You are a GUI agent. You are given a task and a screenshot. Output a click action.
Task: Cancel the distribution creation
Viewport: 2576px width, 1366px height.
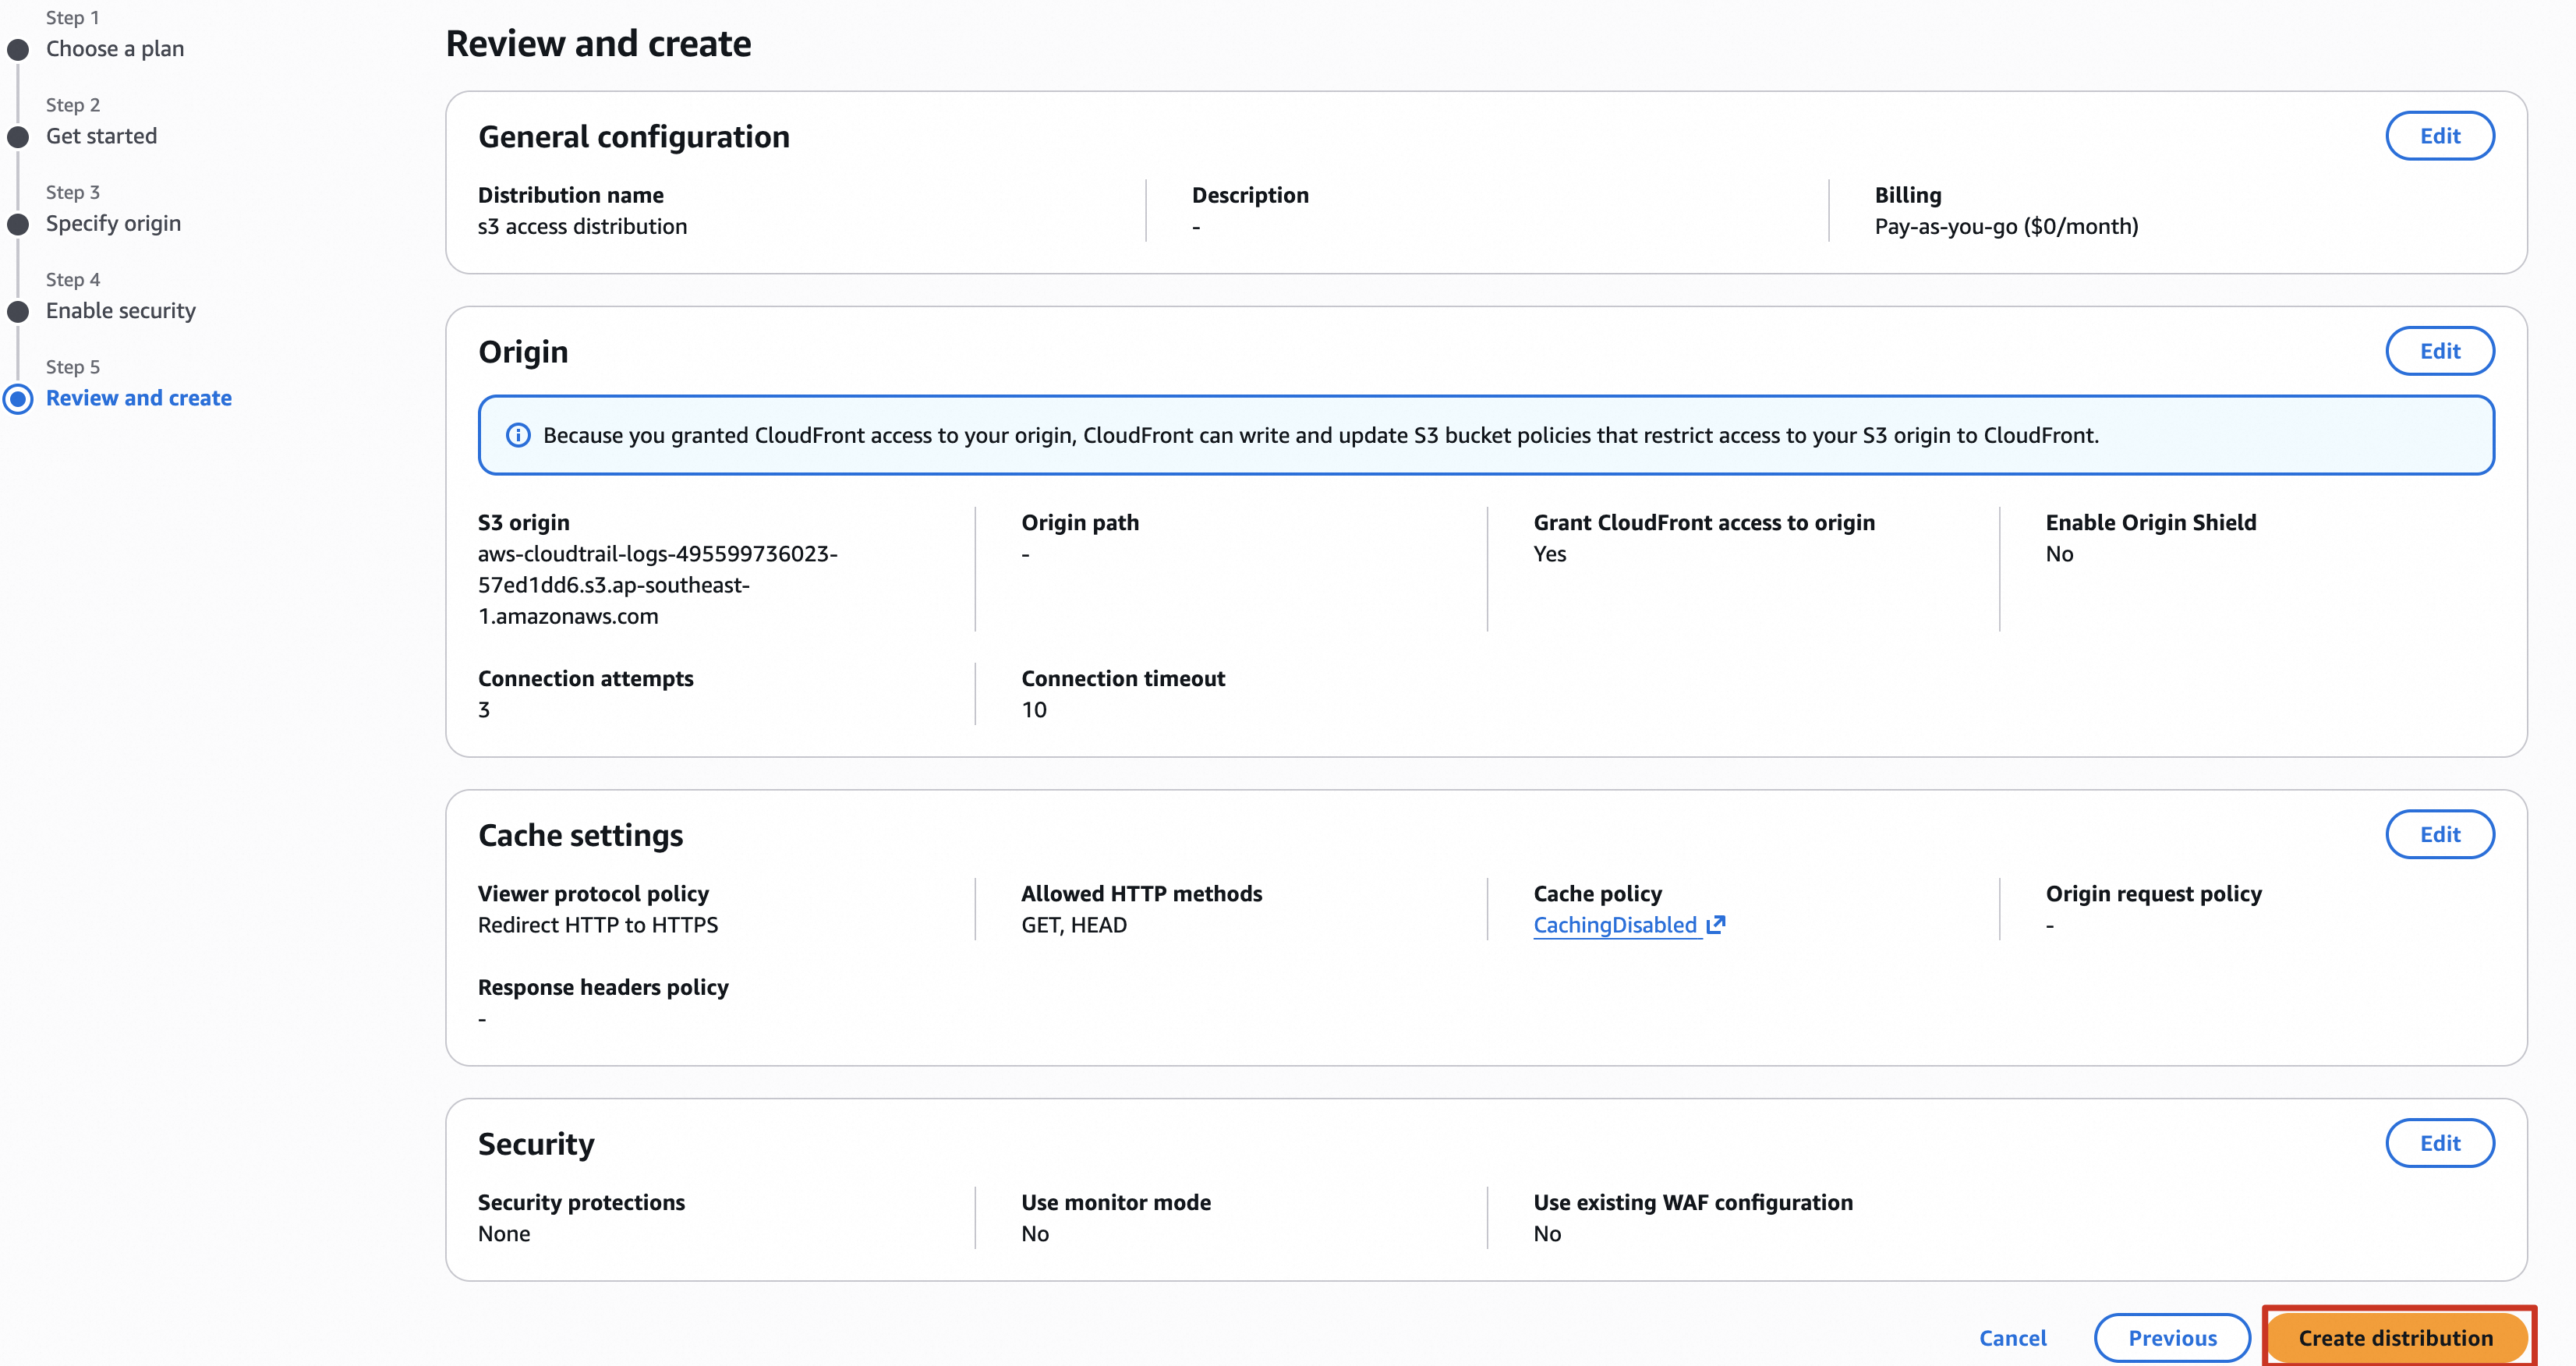[x=2012, y=1338]
